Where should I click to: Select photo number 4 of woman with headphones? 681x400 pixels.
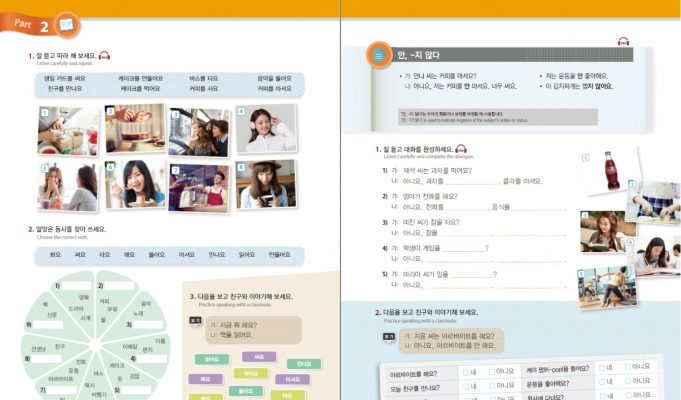click(x=266, y=129)
